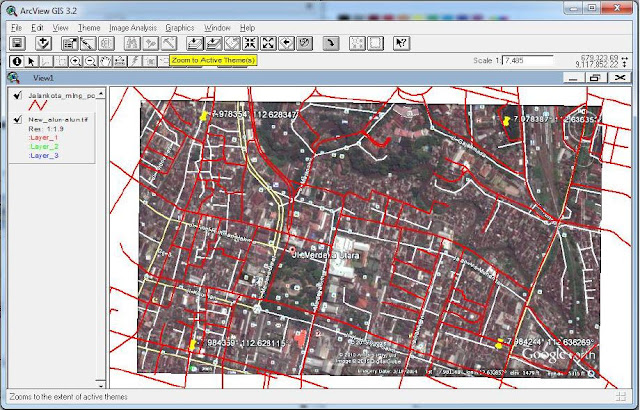The image size is (640, 410).
Task: Select the Measure ruler tool
Action: pos(120,61)
